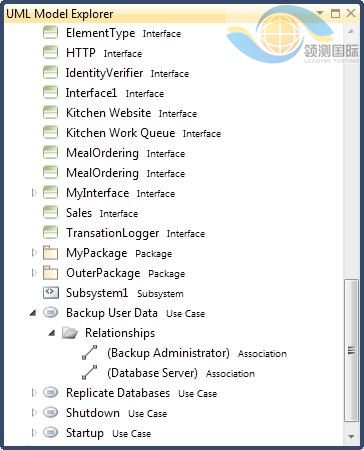The height and width of the screenshot is (450, 364).
Task: Click the Backup User Data use case icon
Action: tap(51, 313)
